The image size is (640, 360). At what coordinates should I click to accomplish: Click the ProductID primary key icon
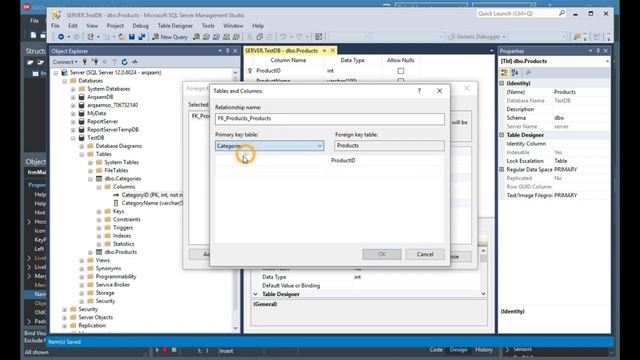pyautogui.click(x=250, y=71)
